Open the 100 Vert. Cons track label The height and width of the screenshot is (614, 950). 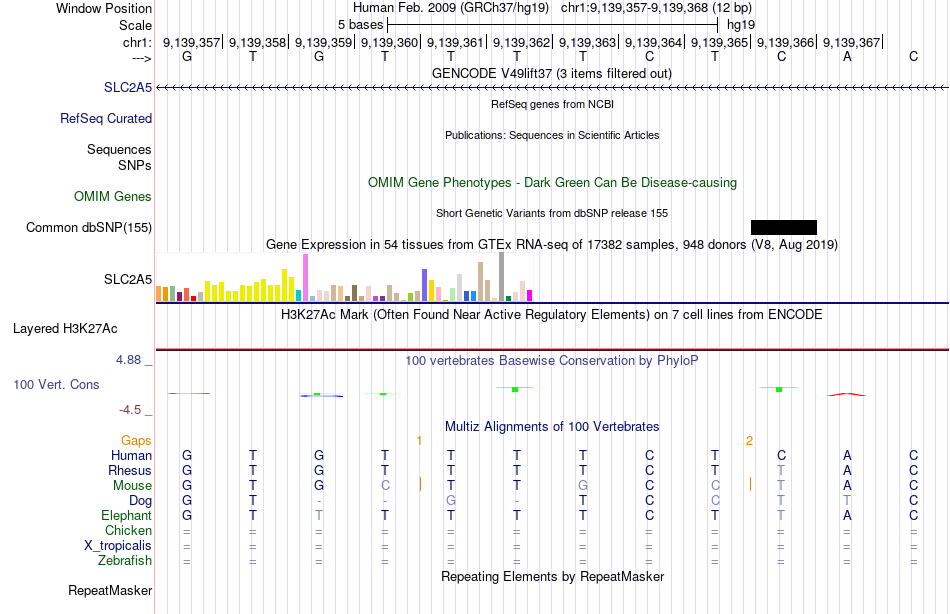[x=56, y=384]
